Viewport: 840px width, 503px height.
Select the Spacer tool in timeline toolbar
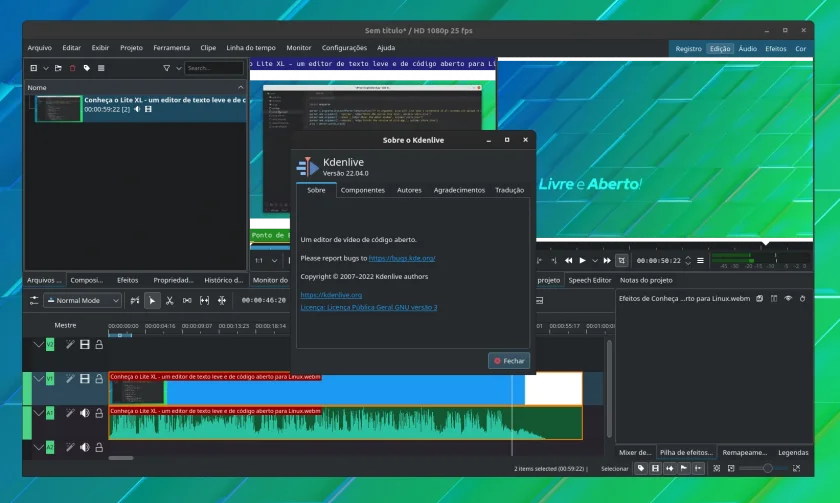[x=187, y=301]
